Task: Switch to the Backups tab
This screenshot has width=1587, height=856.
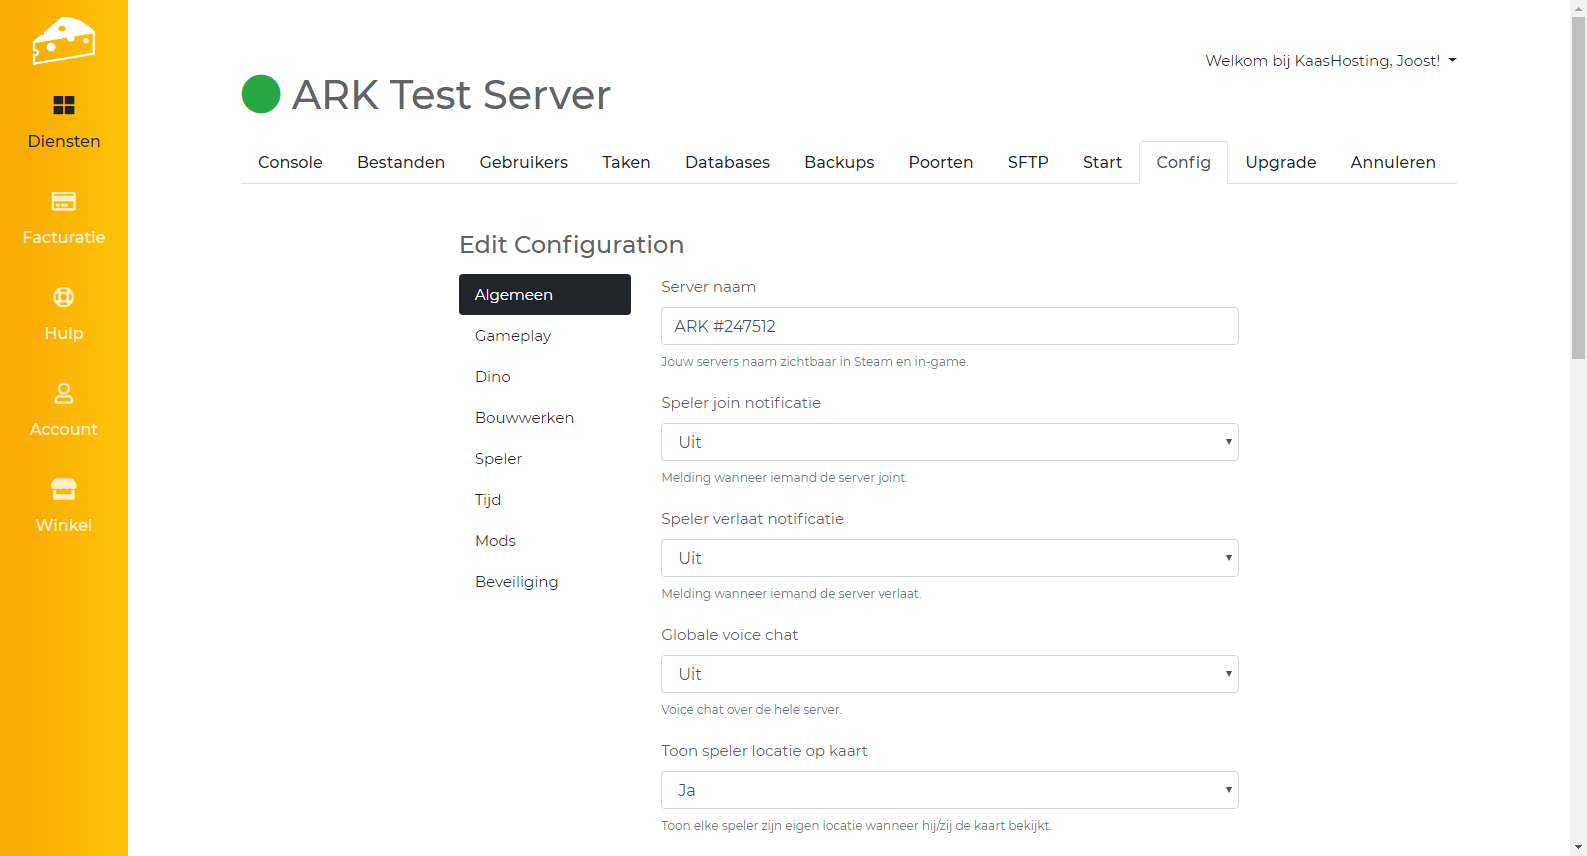Action: pos(839,162)
